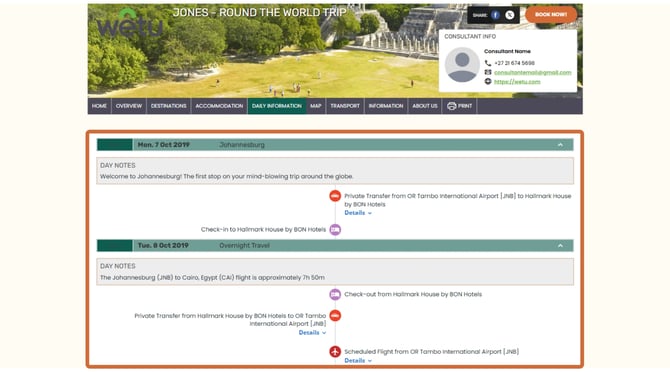Image resolution: width=670 pixels, height=372 pixels.
Task: Click the phone number +27 21 674 5698
Action: point(514,63)
